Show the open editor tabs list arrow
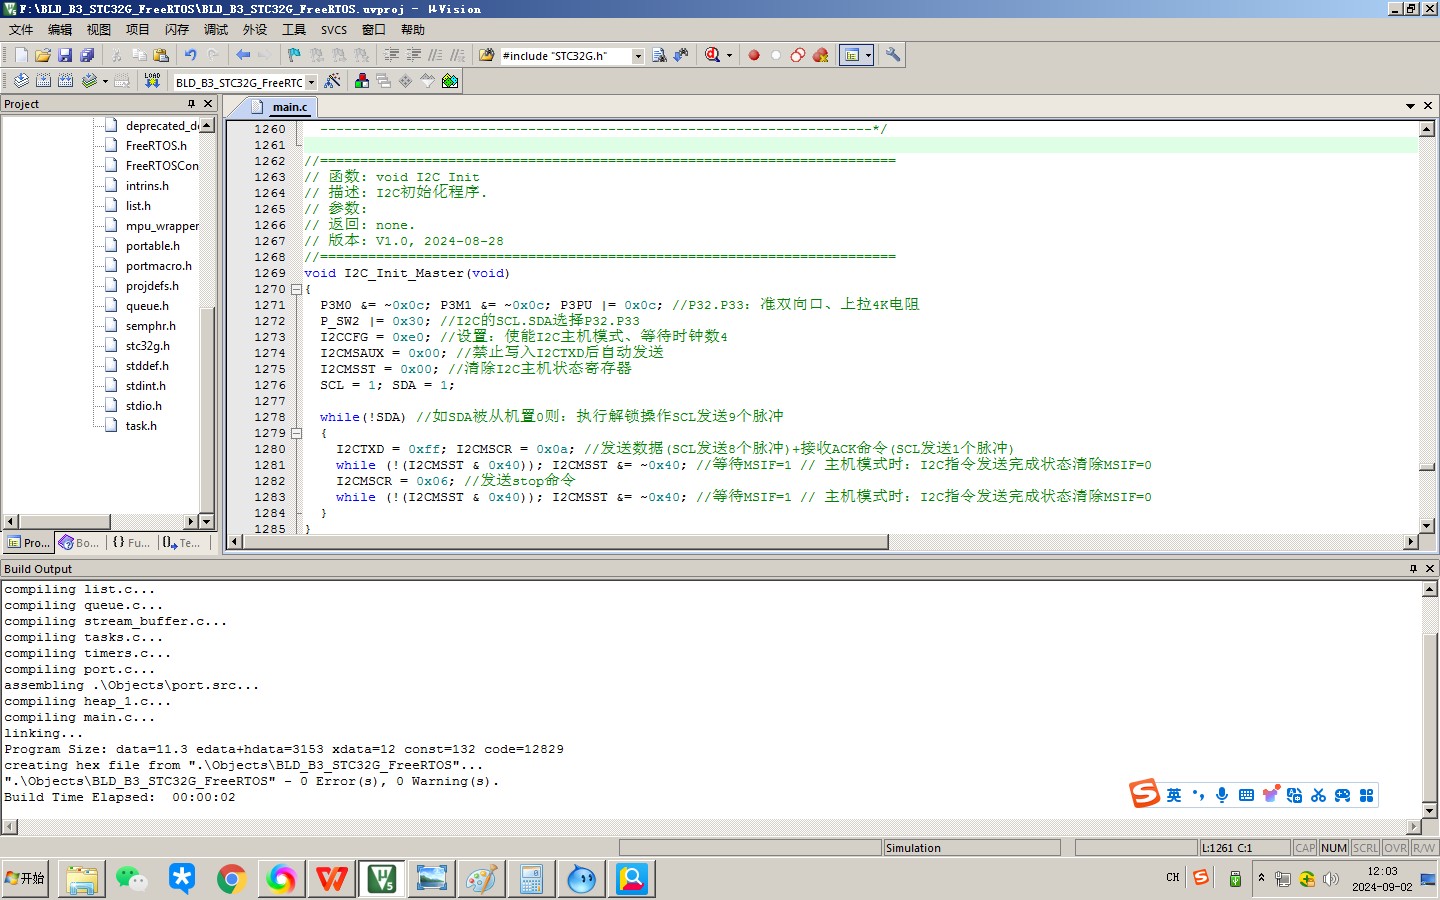The height and width of the screenshot is (900, 1440). [1410, 105]
